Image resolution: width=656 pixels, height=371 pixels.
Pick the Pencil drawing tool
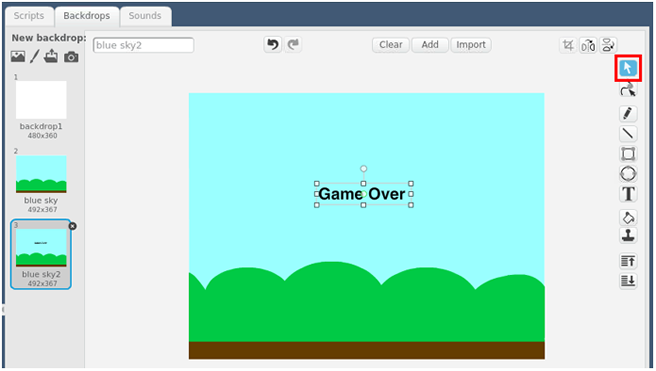[x=628, y=113]
